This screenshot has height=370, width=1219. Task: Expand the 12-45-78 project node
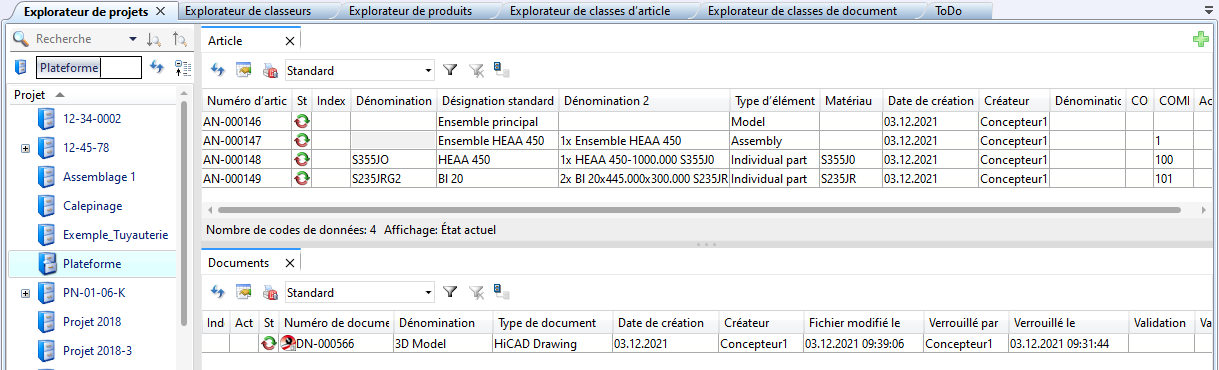[x=25, y=148]
